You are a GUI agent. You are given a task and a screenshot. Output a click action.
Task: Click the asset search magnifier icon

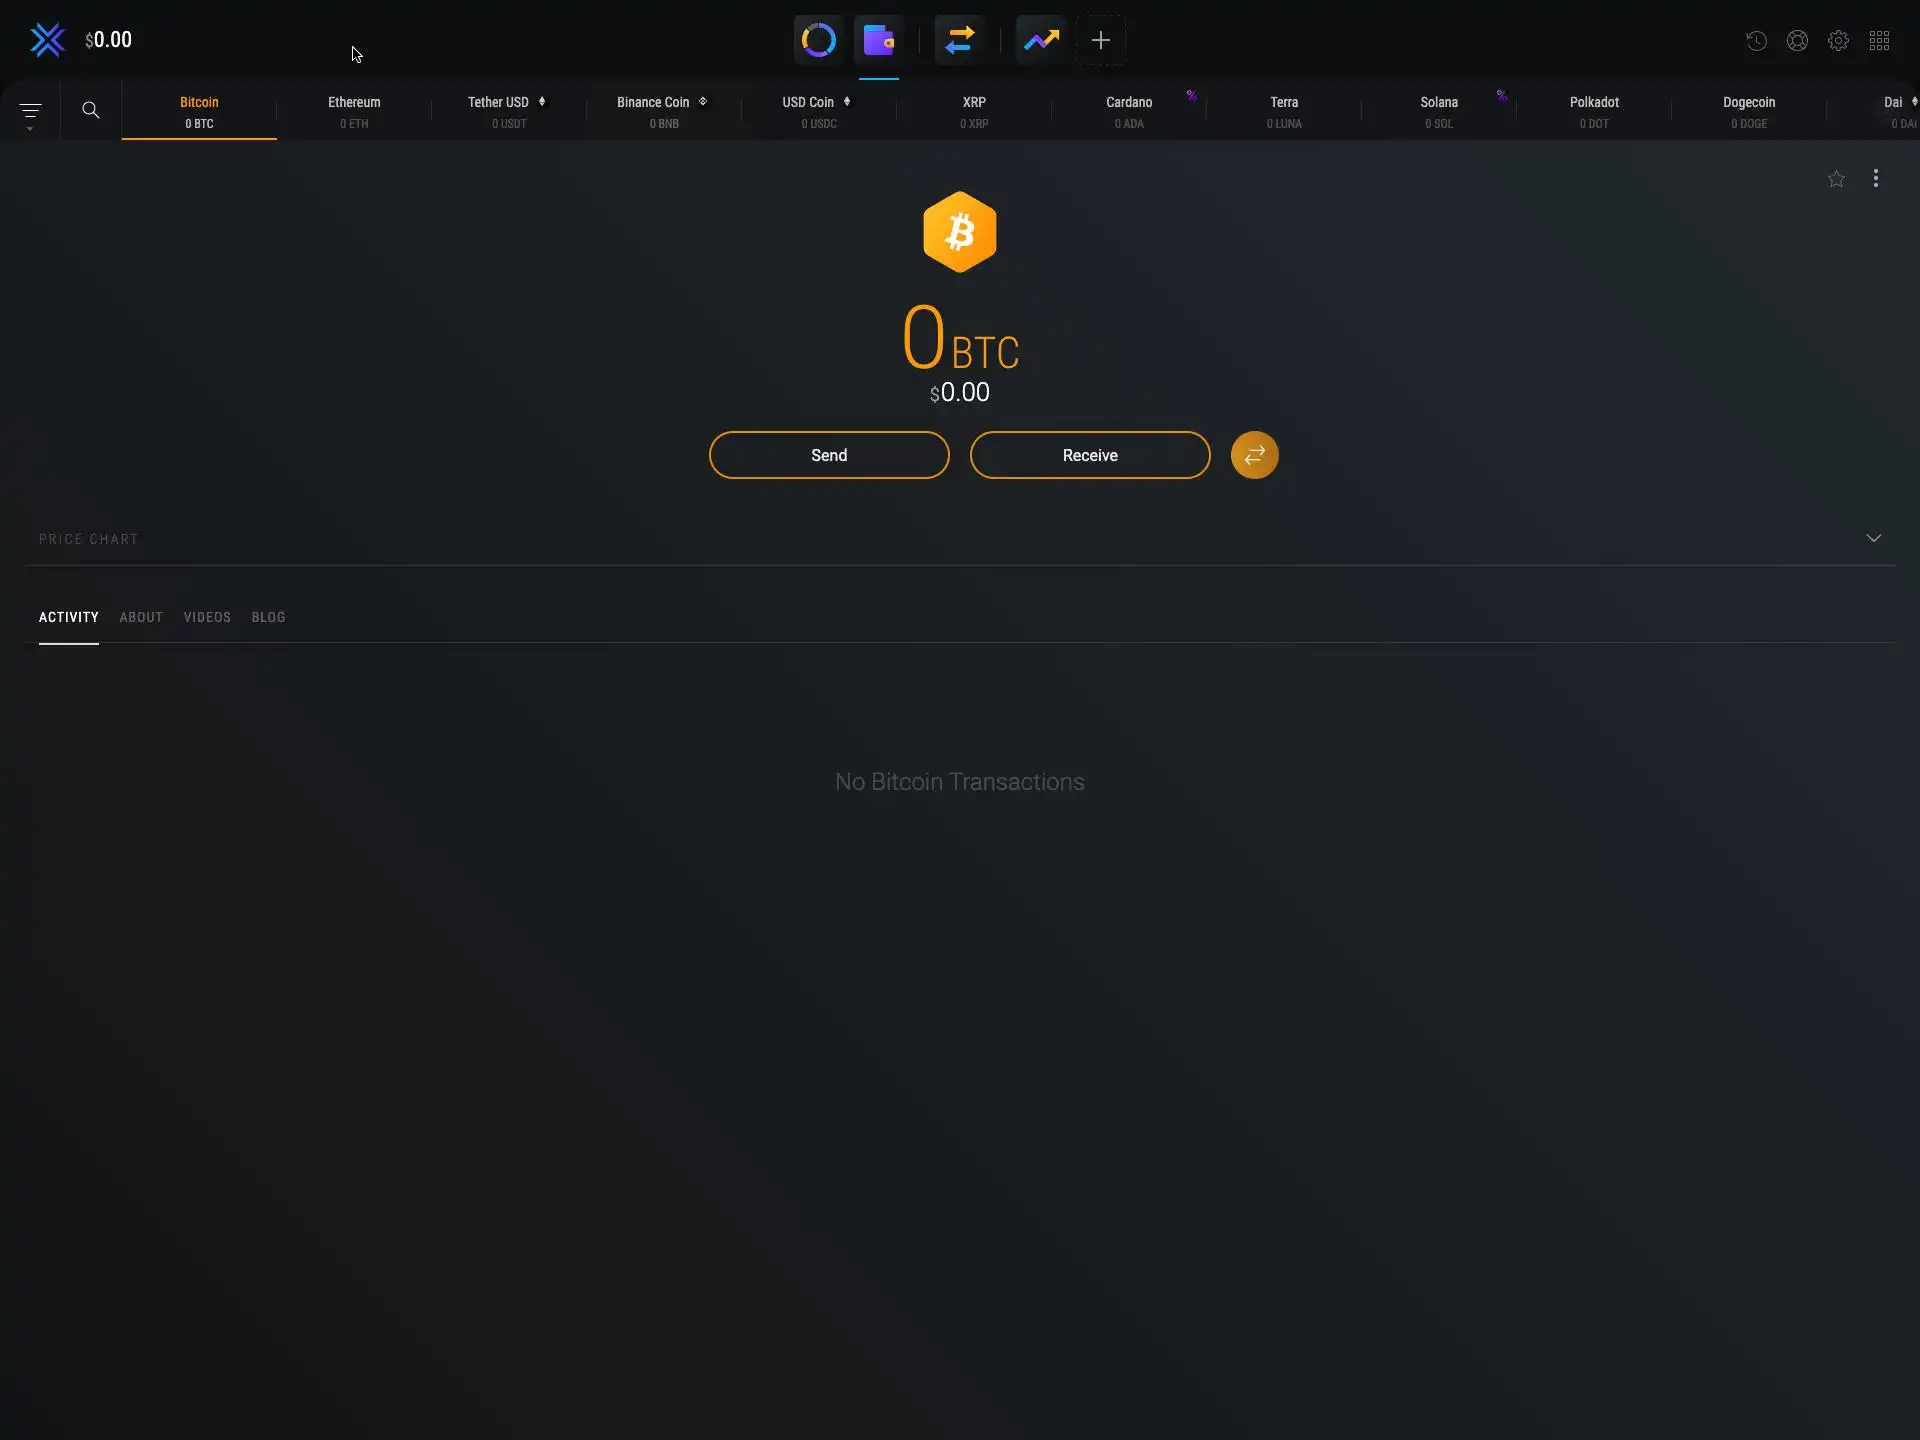coord(91,110)
